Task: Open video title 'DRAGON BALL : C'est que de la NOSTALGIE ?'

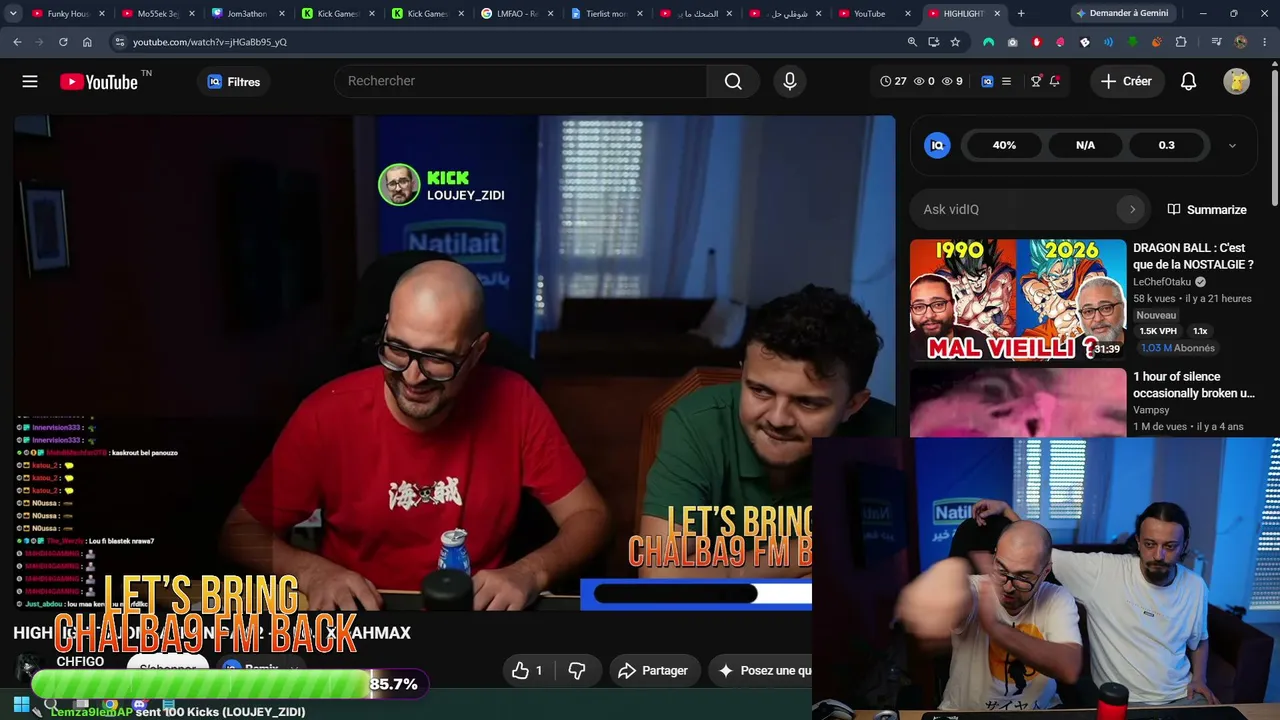Action: tap(1193, 256)
